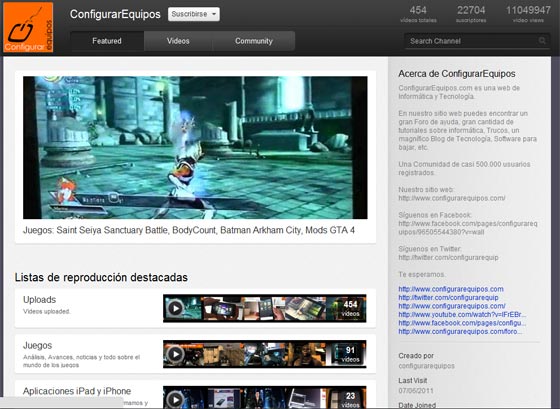The image size is (560, 409).
Task: Click the search magnifier icon in Search Channel
Action: click(x=542, y=41)
